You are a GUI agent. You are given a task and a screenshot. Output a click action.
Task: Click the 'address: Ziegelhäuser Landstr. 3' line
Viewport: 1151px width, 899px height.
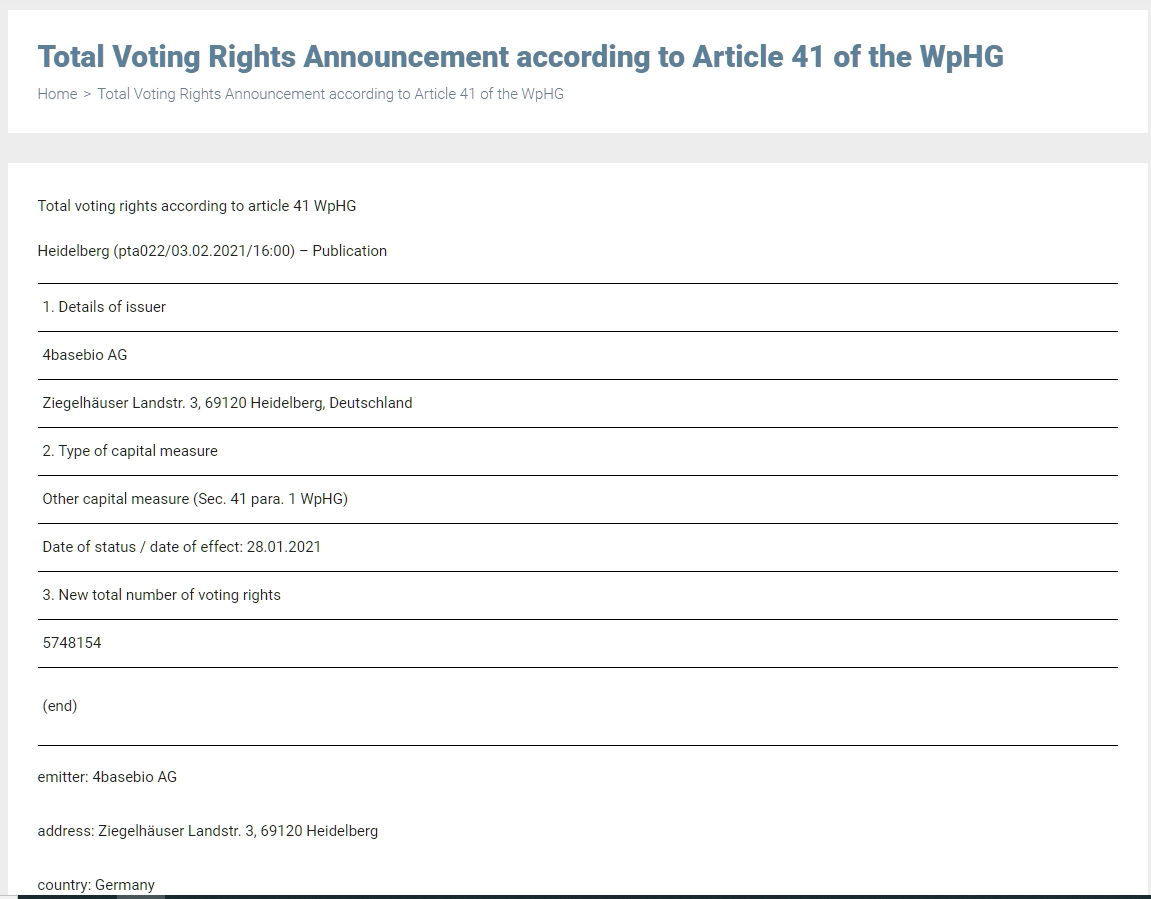point(208,831)
